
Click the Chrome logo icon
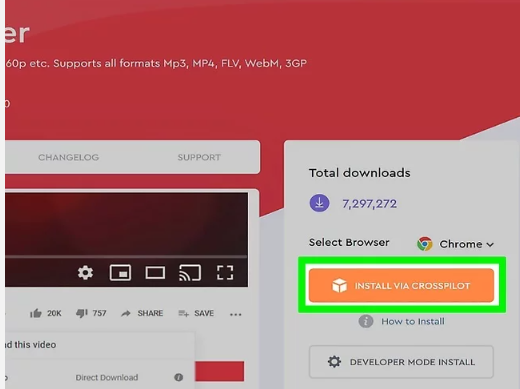[425, 244]
